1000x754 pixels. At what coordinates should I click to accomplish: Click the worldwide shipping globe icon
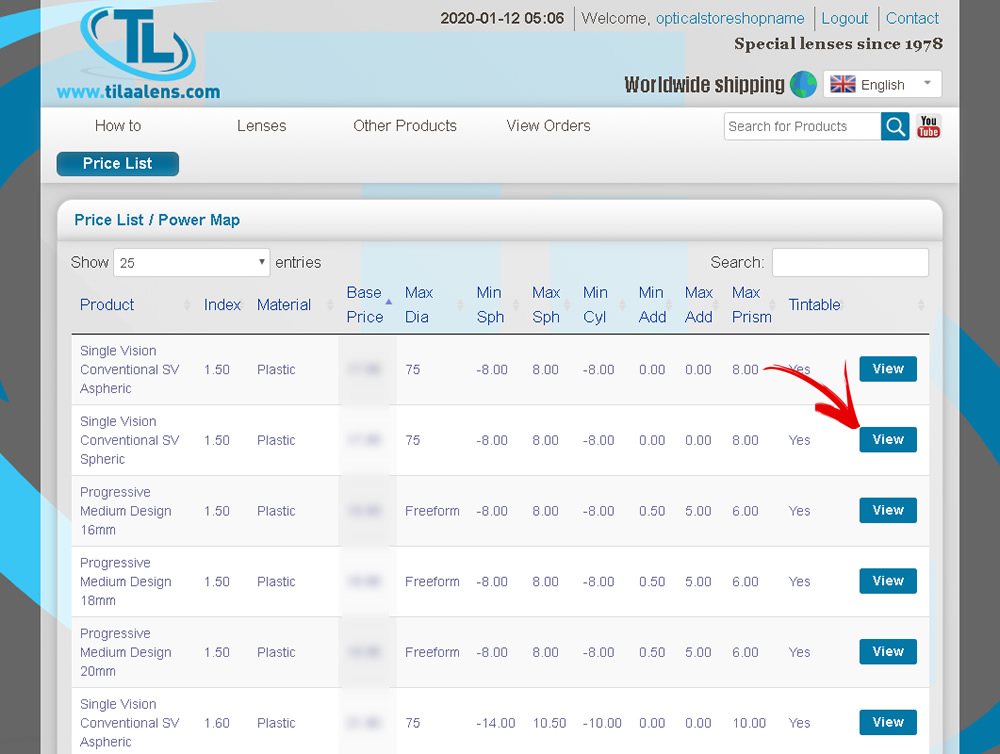click(x=803, y=85)
